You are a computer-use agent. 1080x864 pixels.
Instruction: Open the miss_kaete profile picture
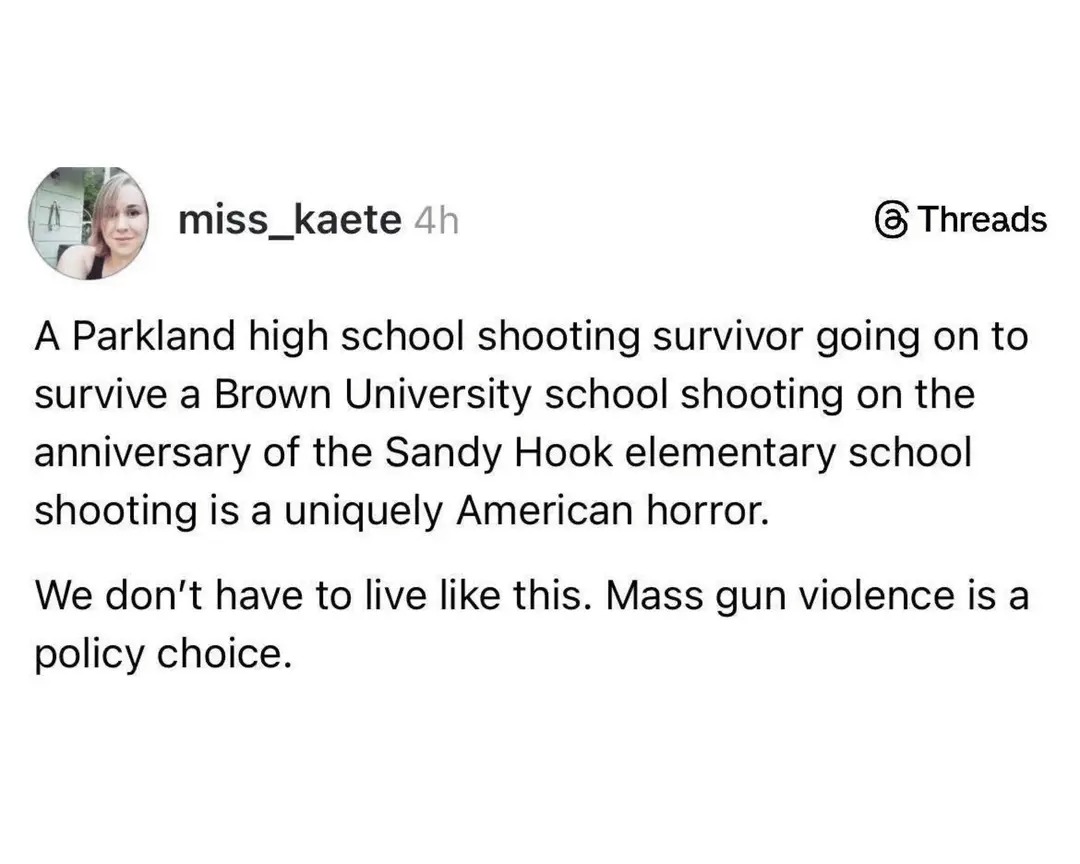point(88,223)
